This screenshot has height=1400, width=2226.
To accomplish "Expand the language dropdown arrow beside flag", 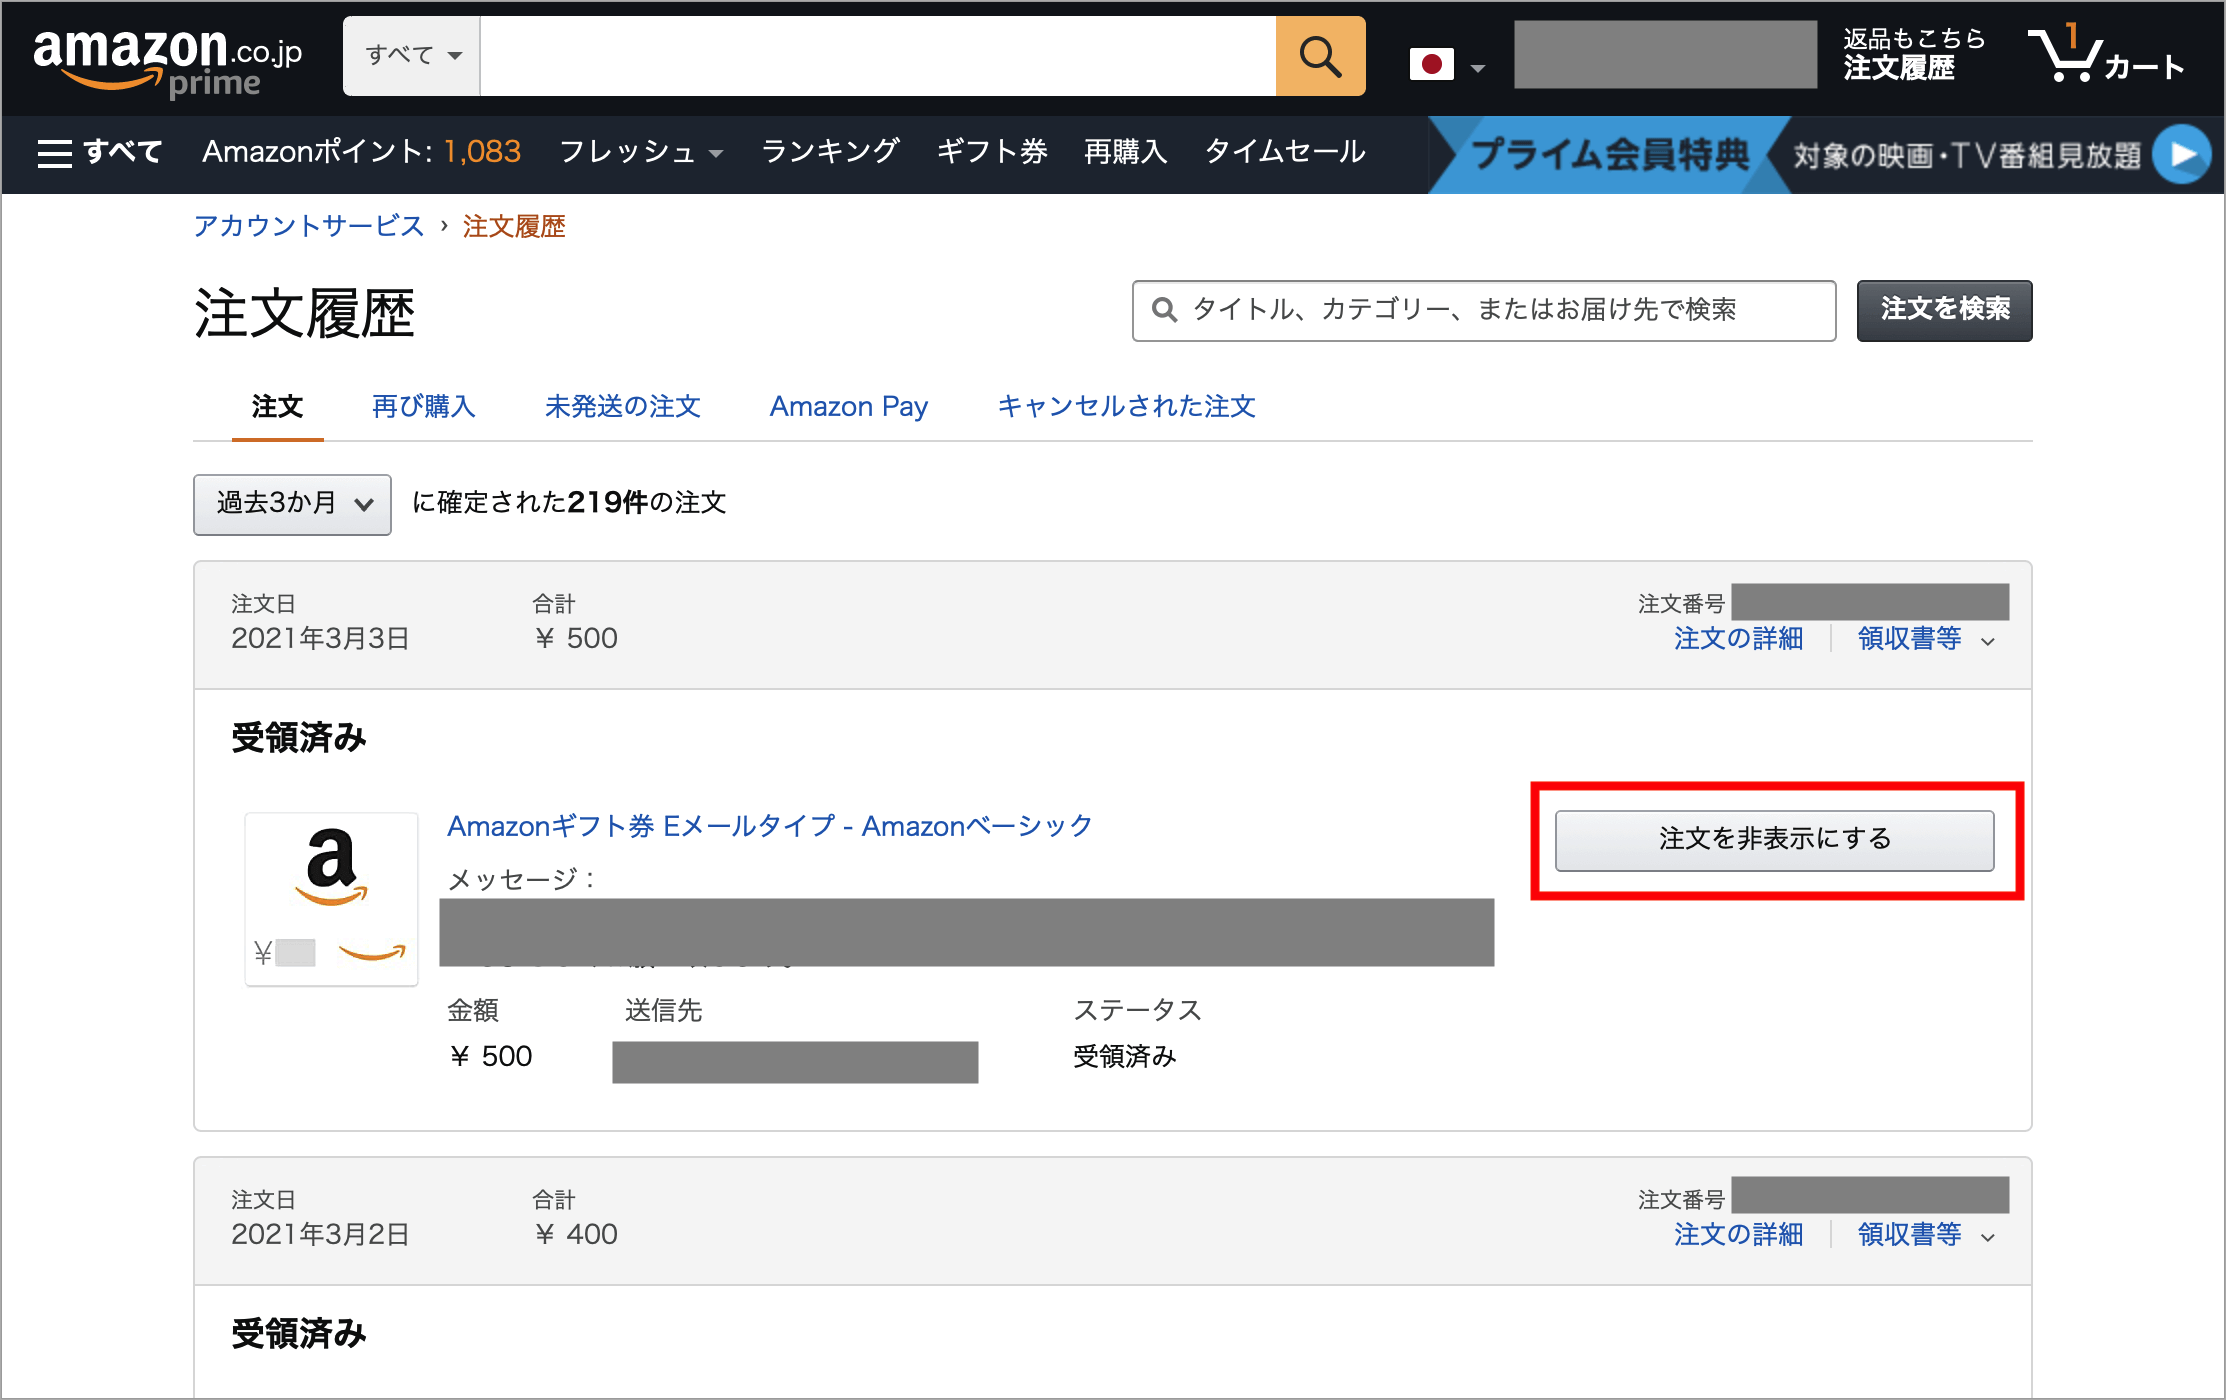I will click(1478, 68).
